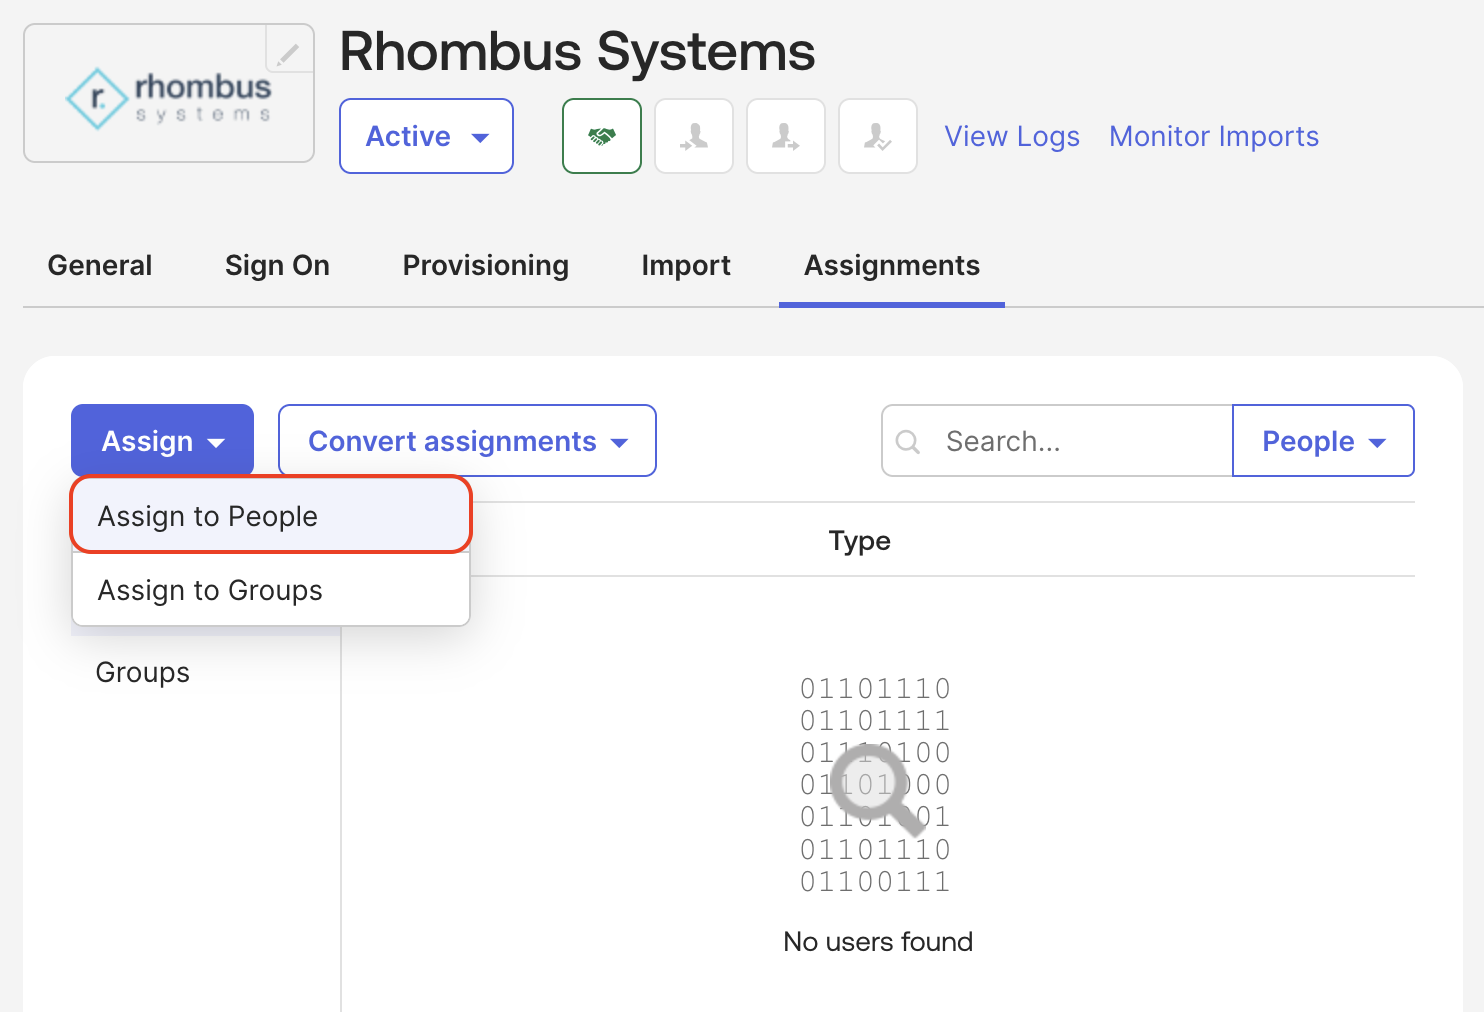Click the No users found message
This screenshot has width=1484, height=1012.
pyautogui.click(x=878, y=941)
